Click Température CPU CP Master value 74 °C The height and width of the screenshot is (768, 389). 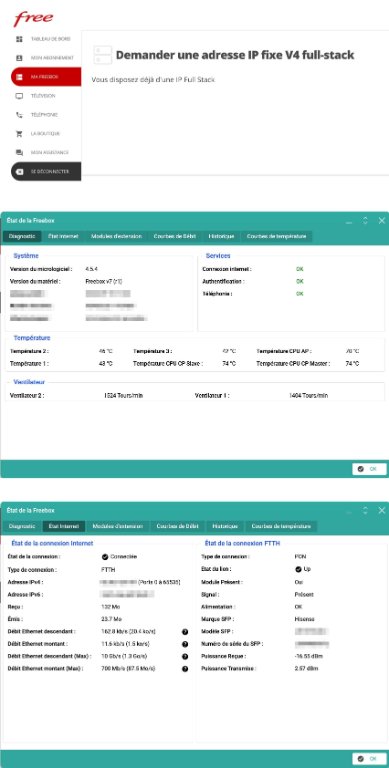(352, 364)
